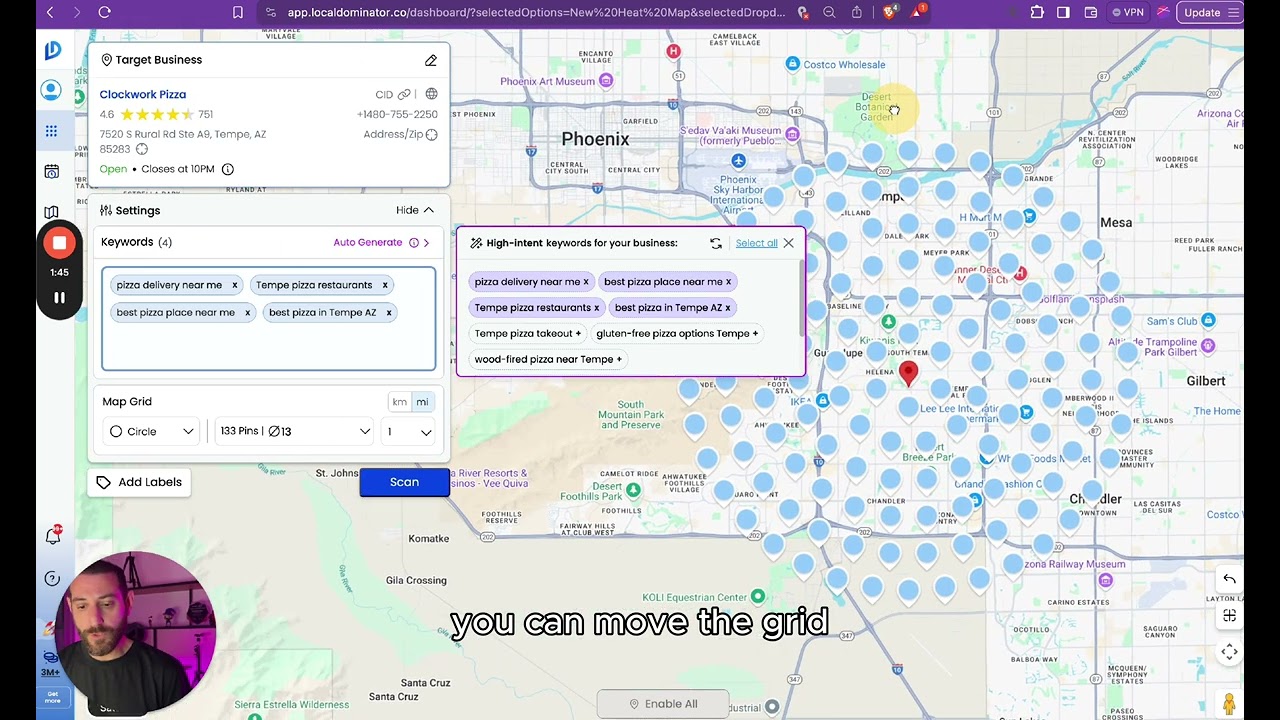Screen dimensions: 1280x720
Task: Remove the 'best pizza place near me' keyword
Action: coord(248,313)
